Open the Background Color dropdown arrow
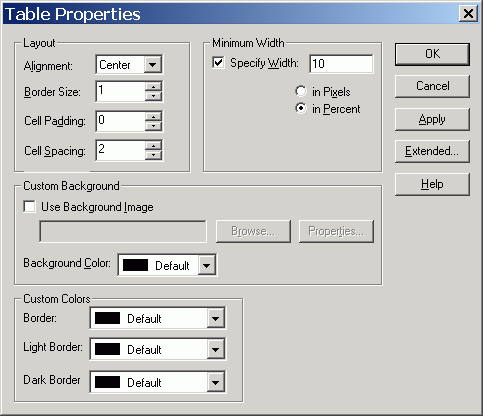This screenshot has width=483, height=416. pyautogui.click(x=207, y=266)
